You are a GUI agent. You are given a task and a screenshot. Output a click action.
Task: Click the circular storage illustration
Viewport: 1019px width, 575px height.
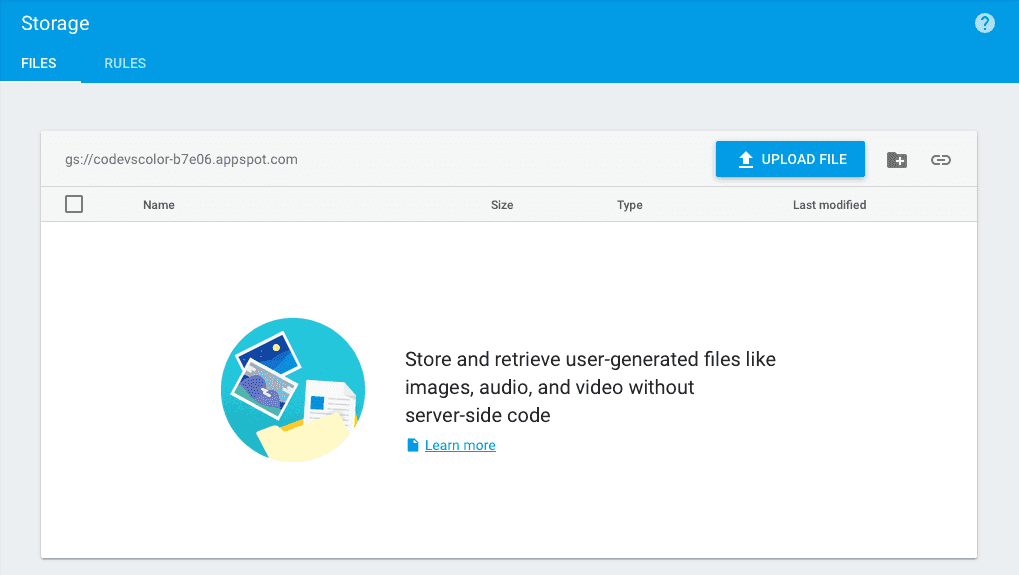[293, 390]
